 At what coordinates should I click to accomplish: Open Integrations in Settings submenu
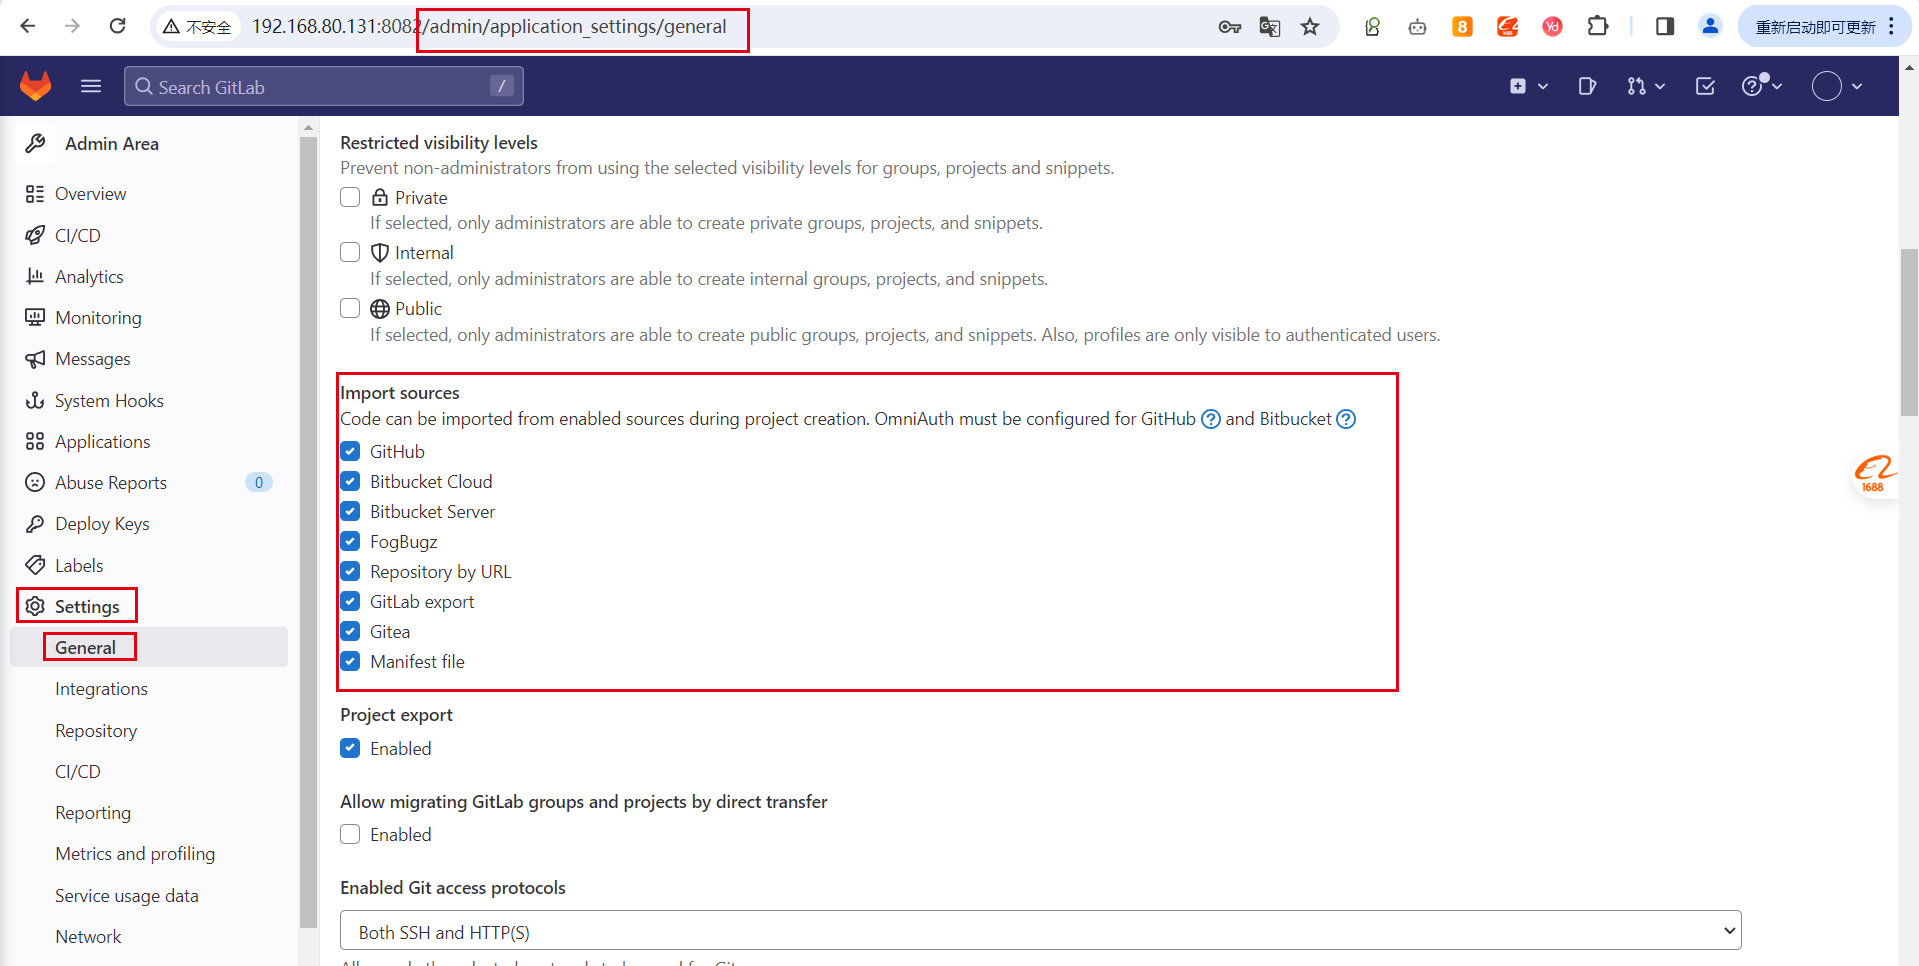(x=101, y=689)
